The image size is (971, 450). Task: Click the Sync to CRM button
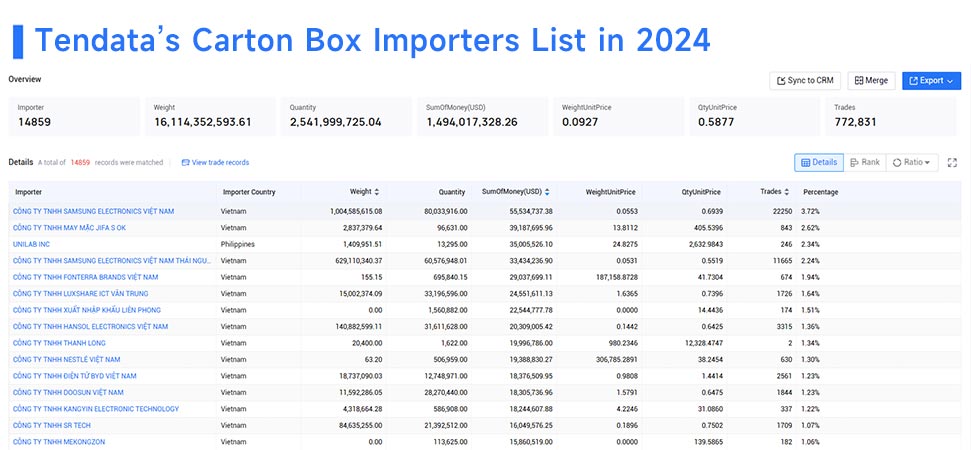805,80
